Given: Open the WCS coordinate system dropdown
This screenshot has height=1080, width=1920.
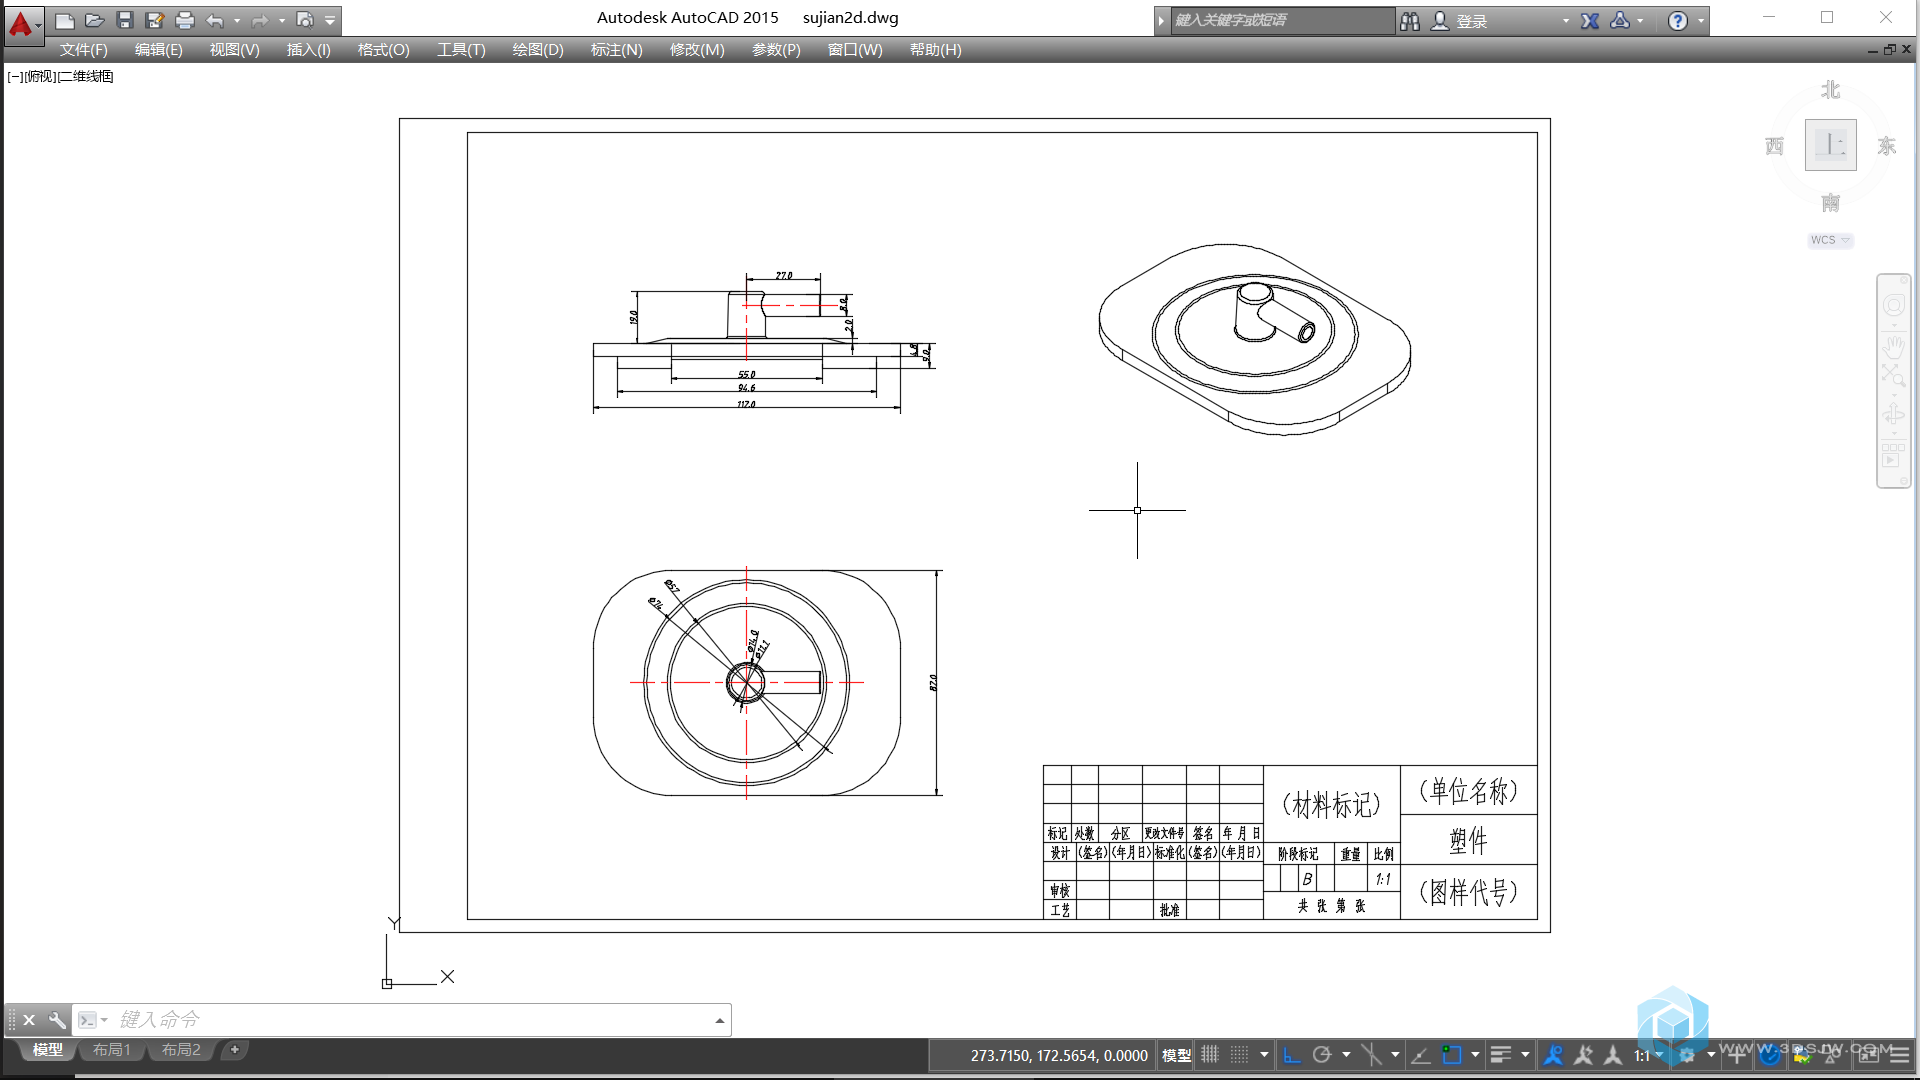Looking at the screenshot, I should (1830, 240).
